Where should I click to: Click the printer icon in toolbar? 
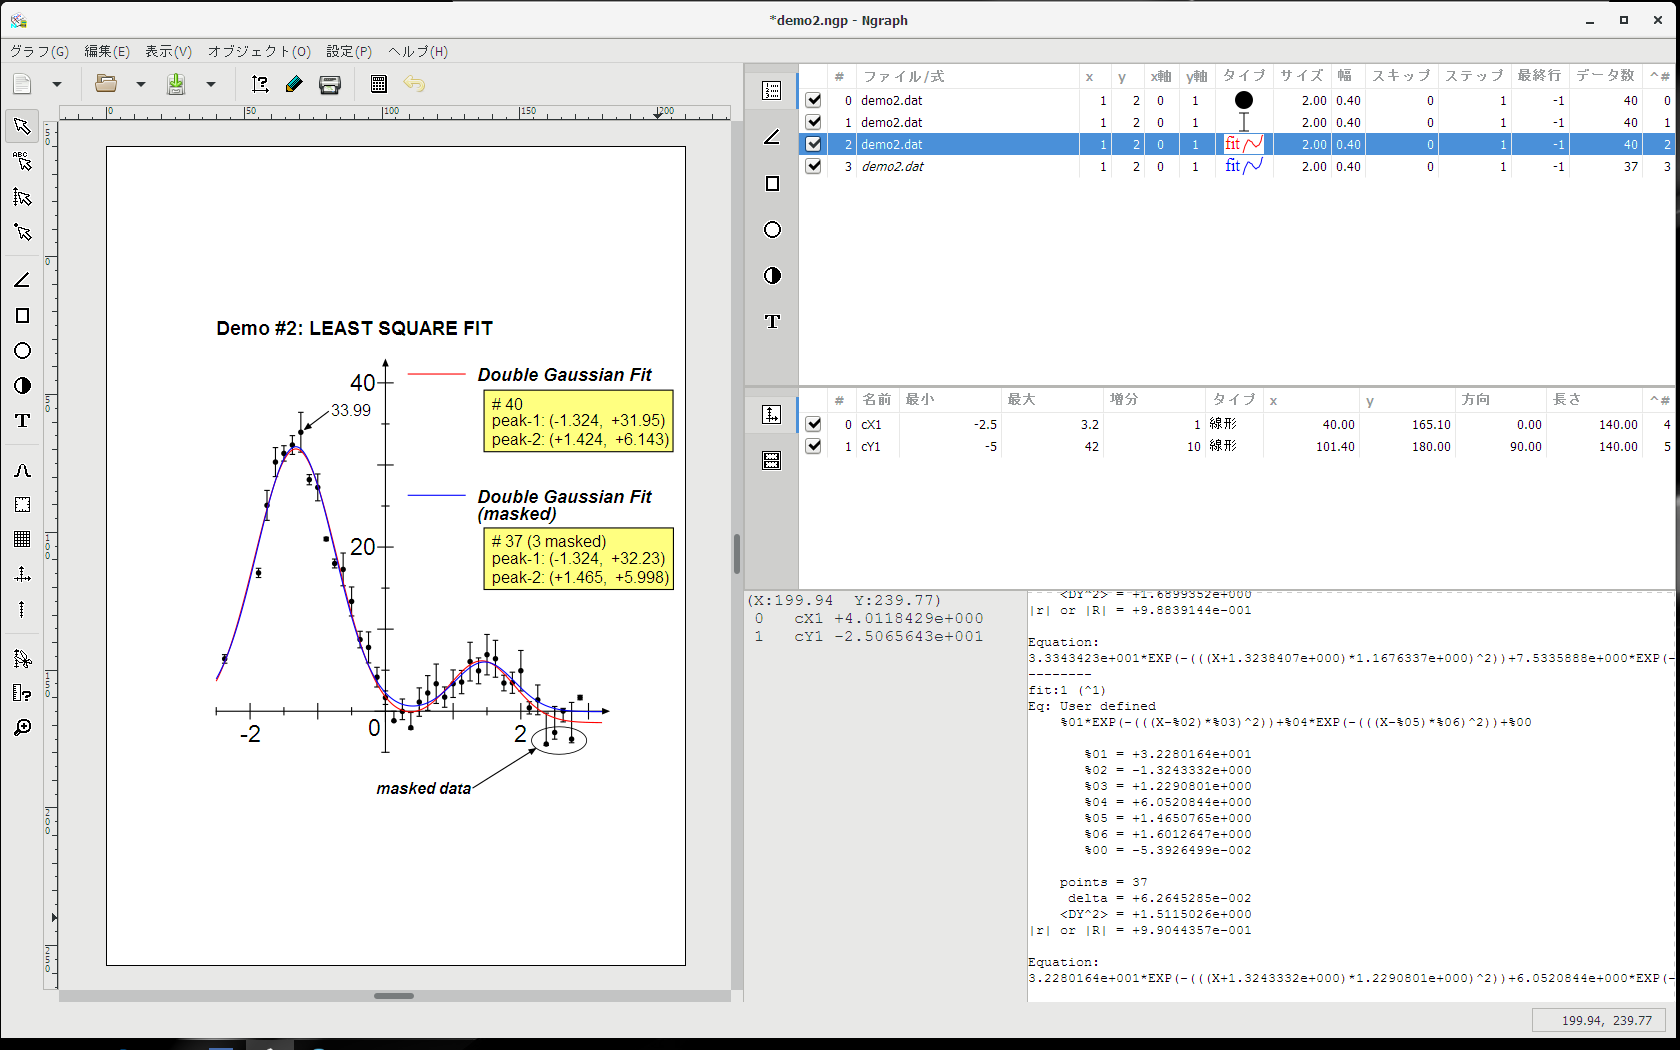pyautogui.click(x=330, y=85)
